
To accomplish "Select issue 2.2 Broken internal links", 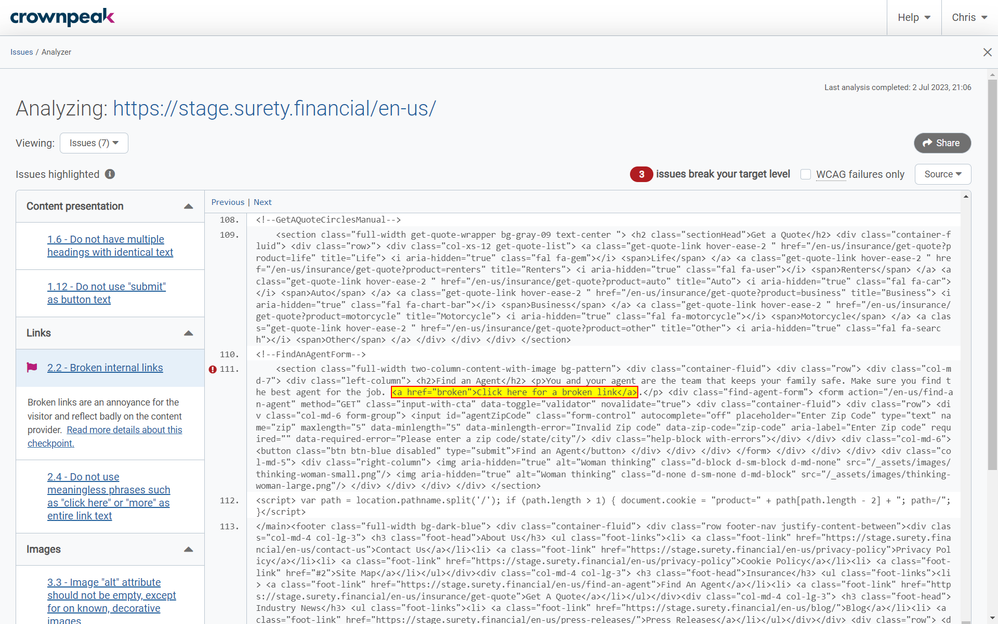I will (x=105, y=368).
